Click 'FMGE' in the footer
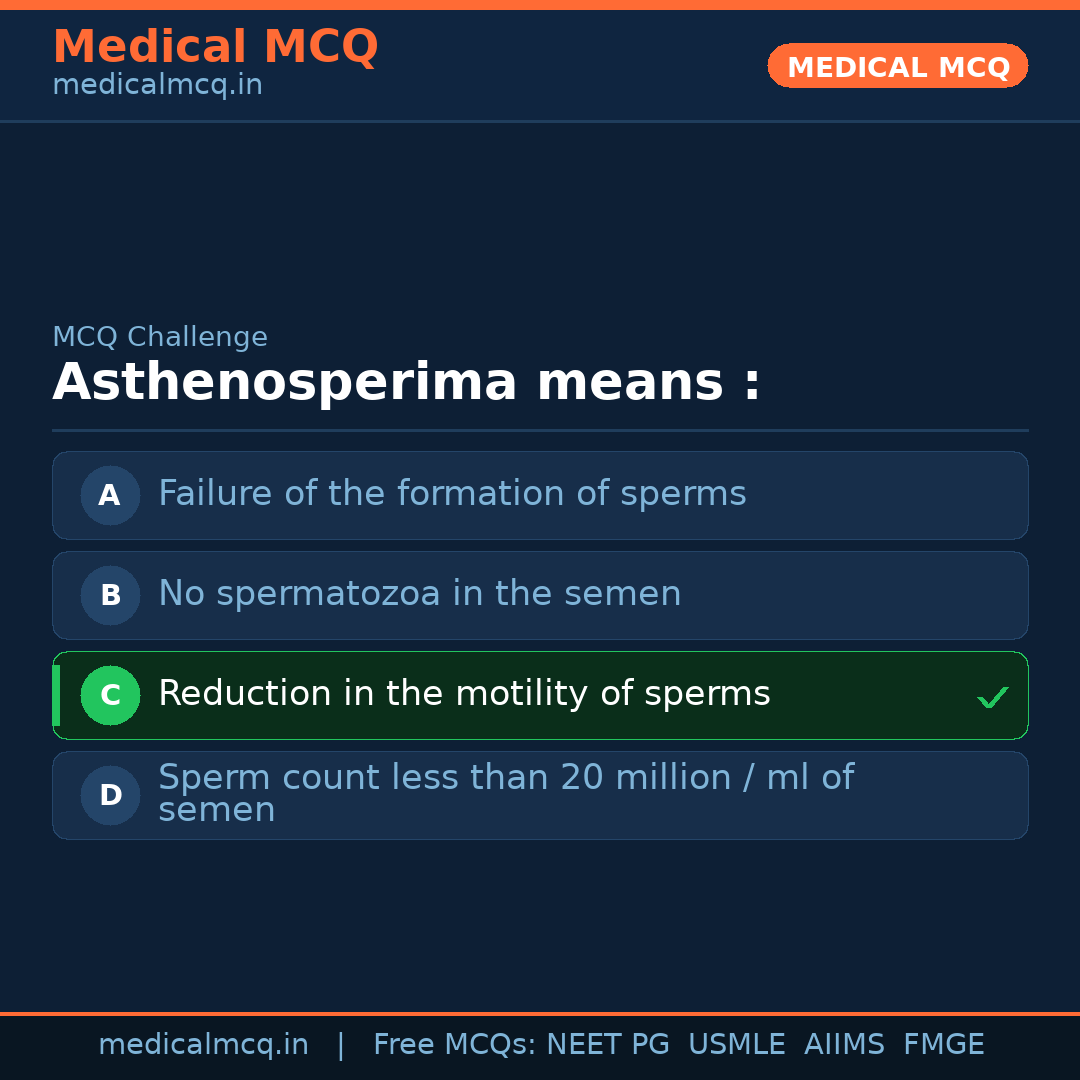Image resolution: width=1080 pixels, height=1080 pixels. pos(943,1045)
